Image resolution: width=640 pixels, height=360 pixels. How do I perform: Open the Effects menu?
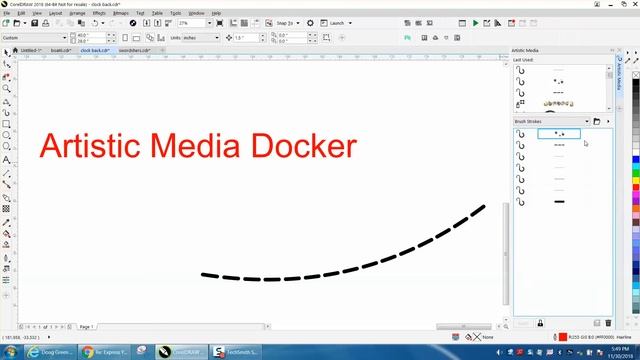coord(99,13)
